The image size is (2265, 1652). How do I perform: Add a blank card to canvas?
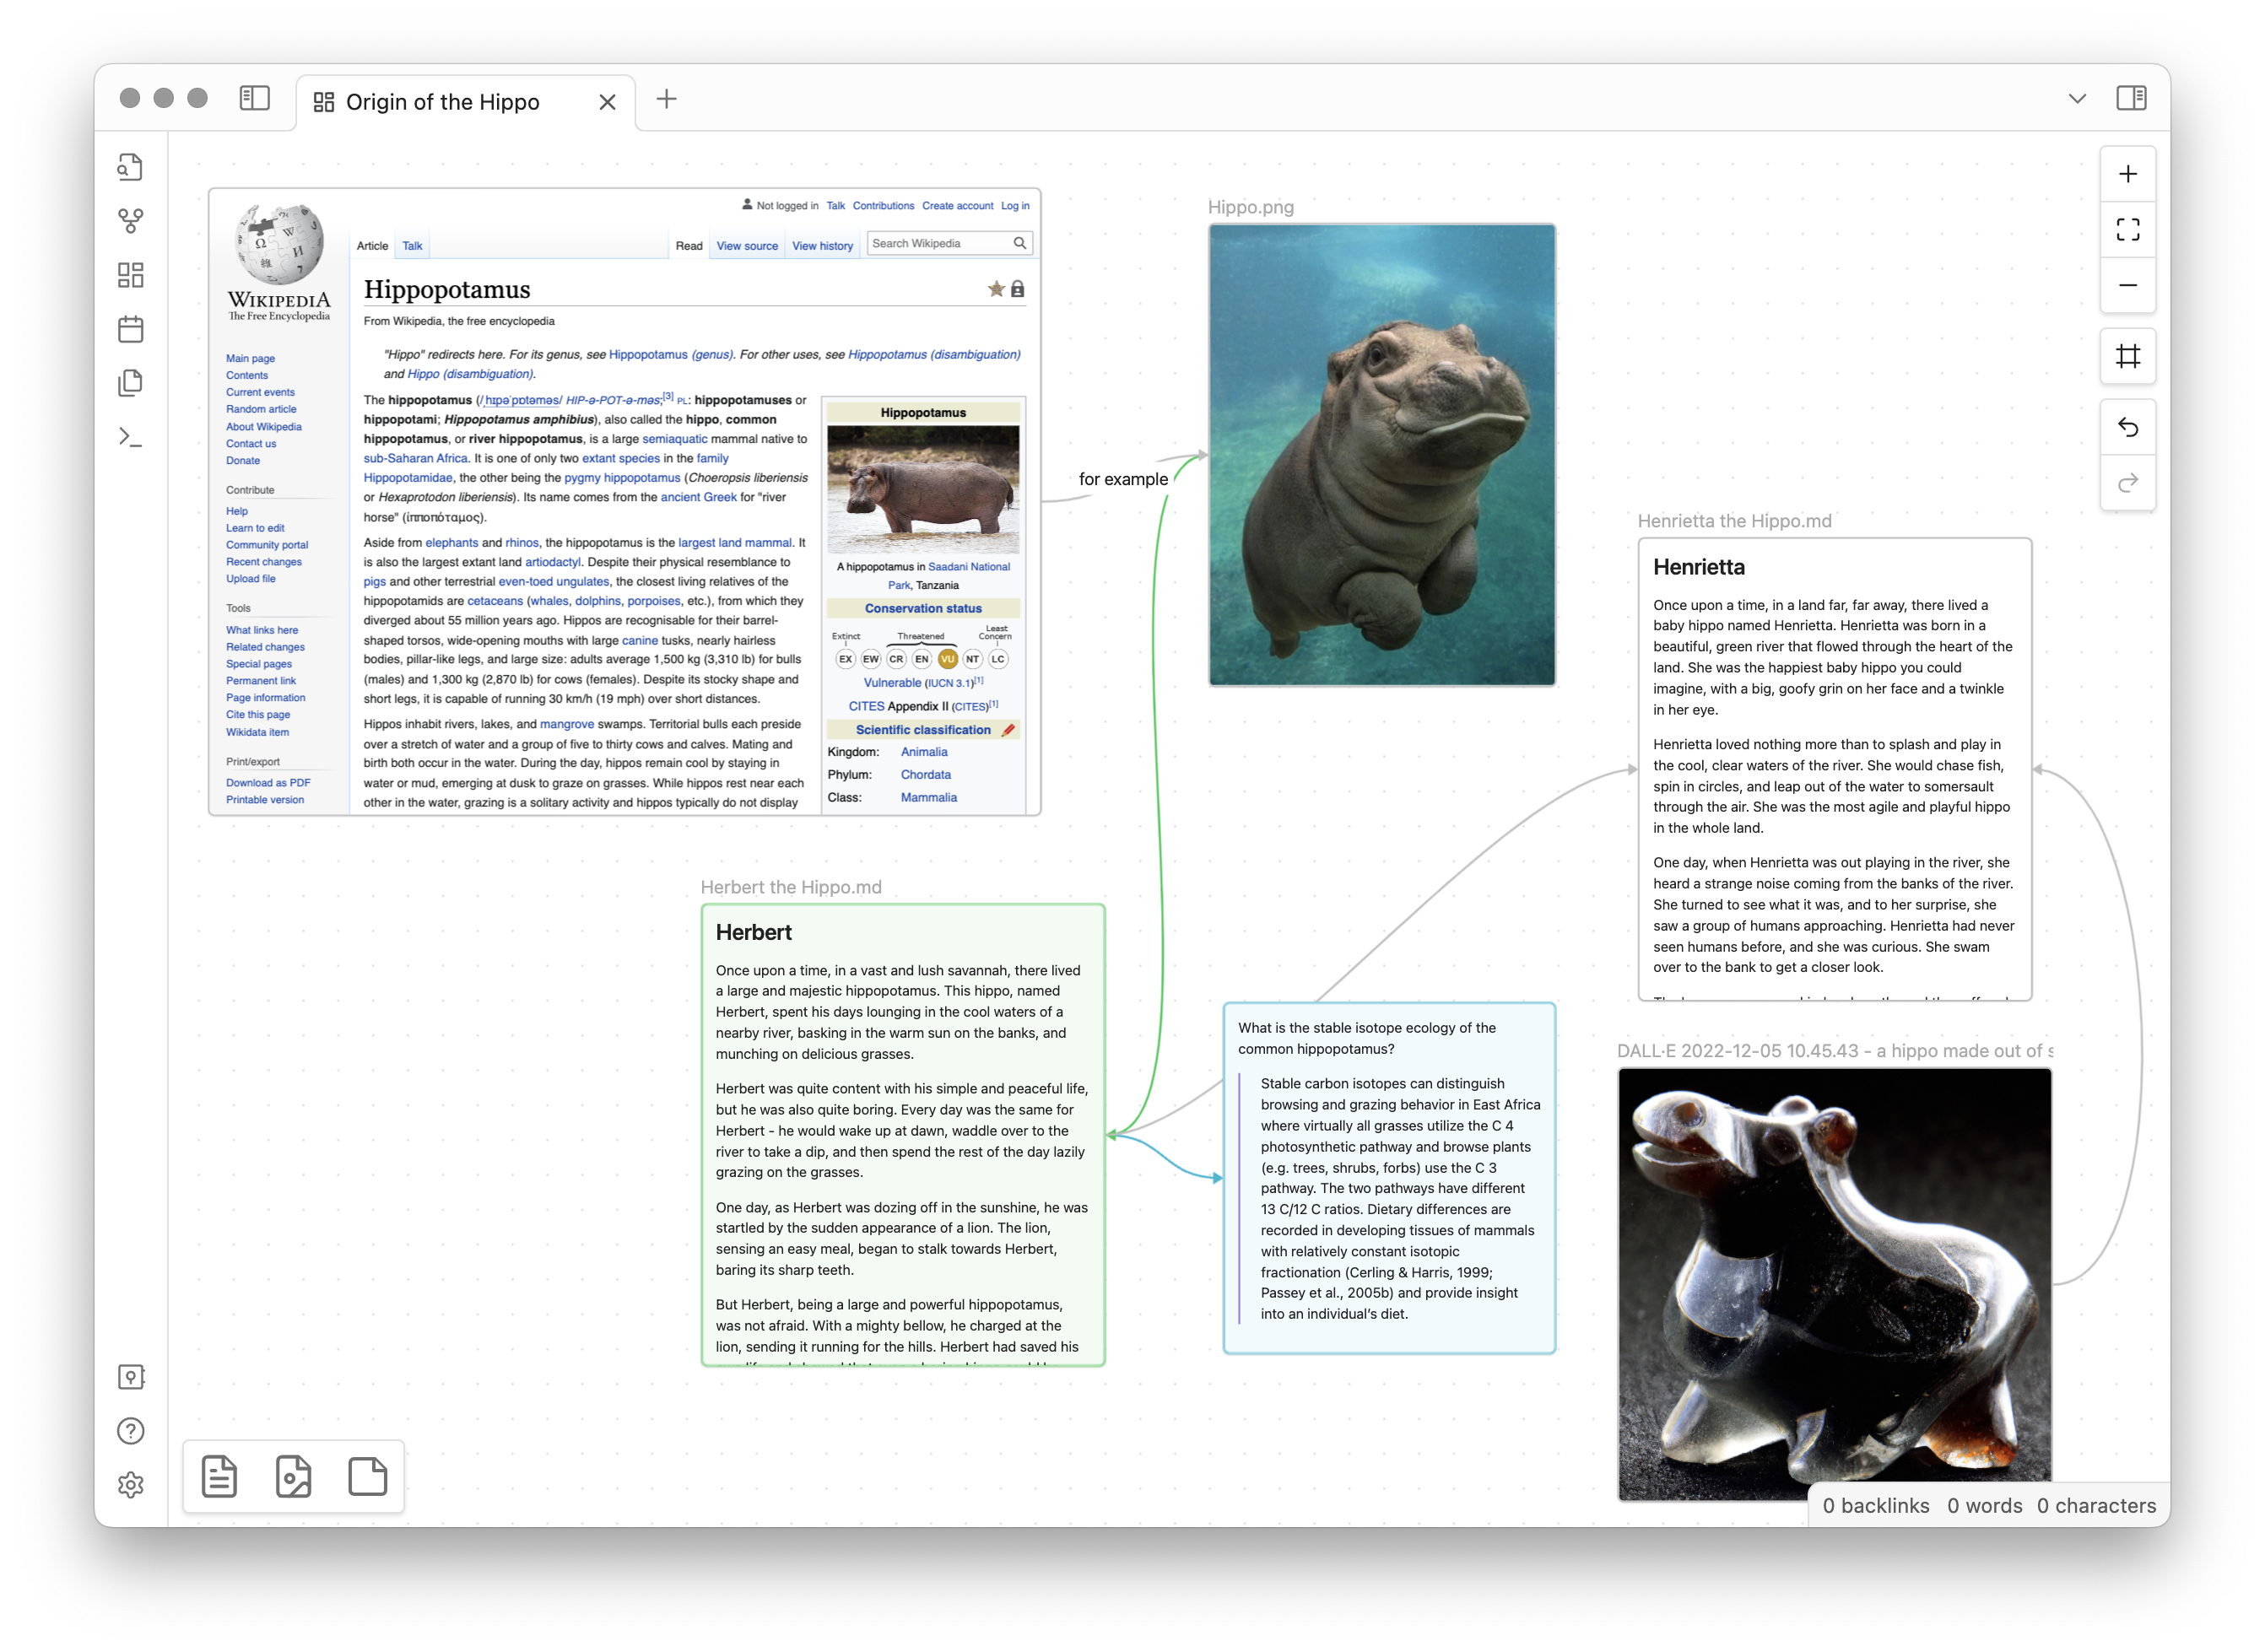[x=367, y=1476]
